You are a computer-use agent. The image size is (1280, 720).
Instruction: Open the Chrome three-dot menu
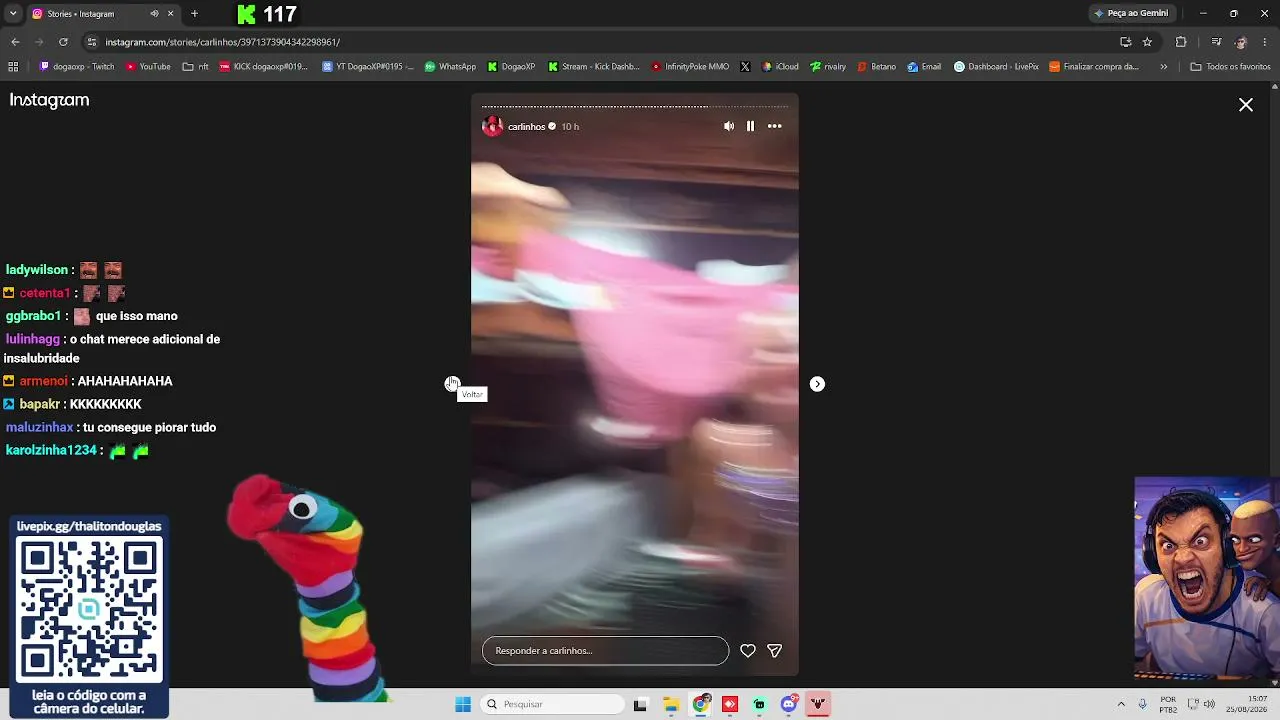point(1265,42)
